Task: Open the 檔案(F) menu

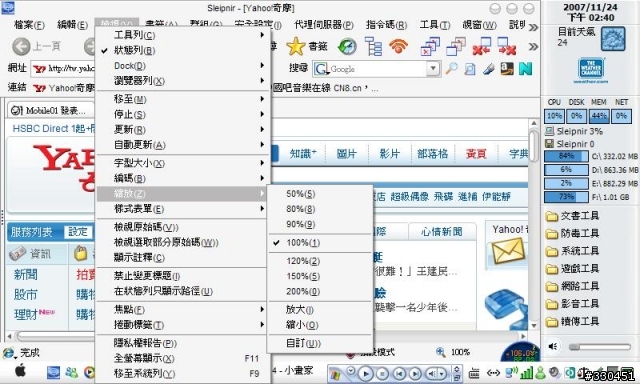Action: click(x=29, y=25)
